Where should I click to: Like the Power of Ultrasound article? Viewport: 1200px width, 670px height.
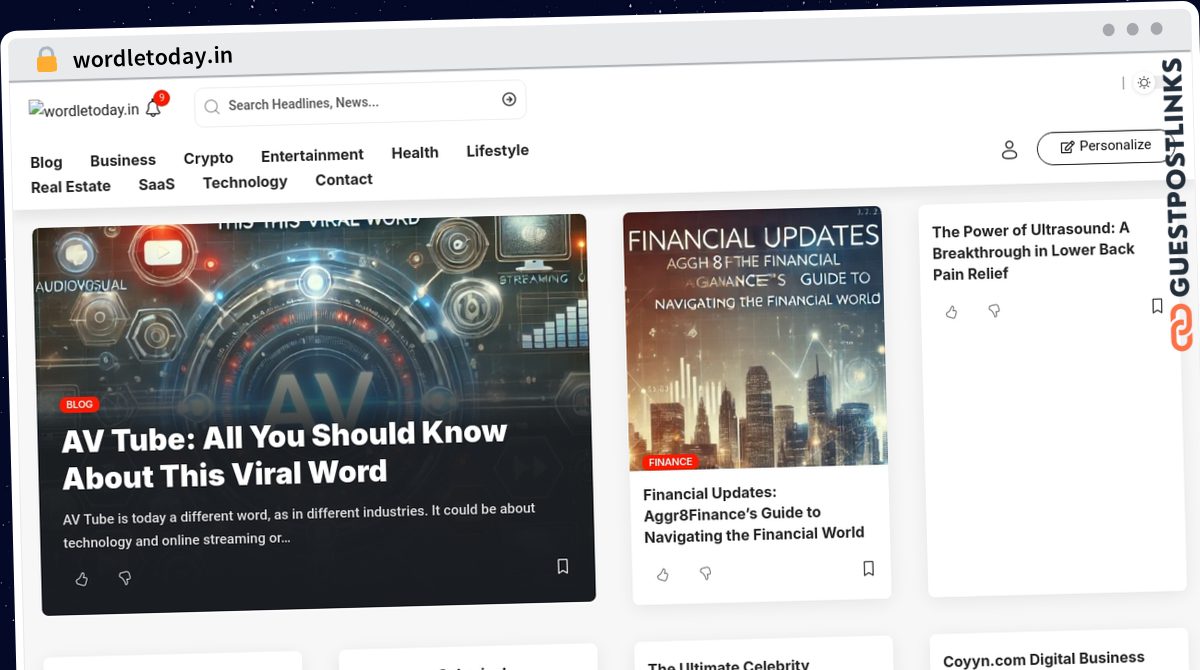(951, 312)
